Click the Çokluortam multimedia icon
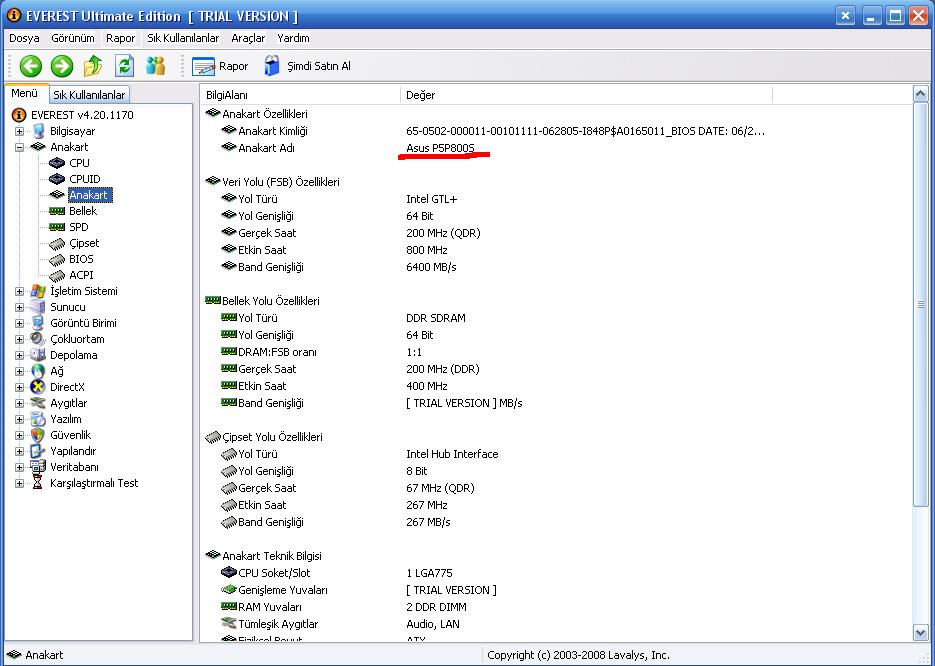The width and height of the screenshot is (935, 666). point(38,339)
